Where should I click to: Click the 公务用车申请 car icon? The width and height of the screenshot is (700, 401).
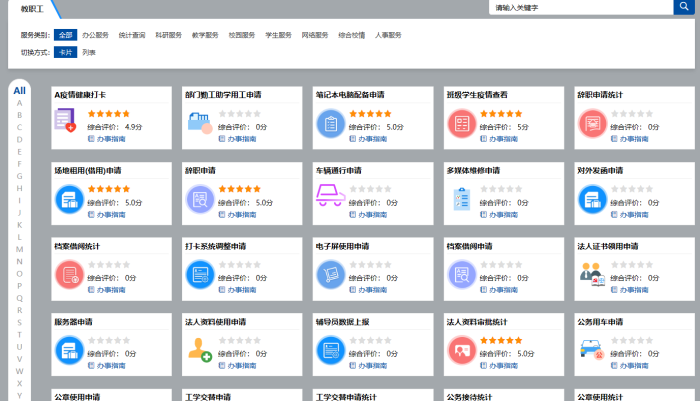(591, 349)
